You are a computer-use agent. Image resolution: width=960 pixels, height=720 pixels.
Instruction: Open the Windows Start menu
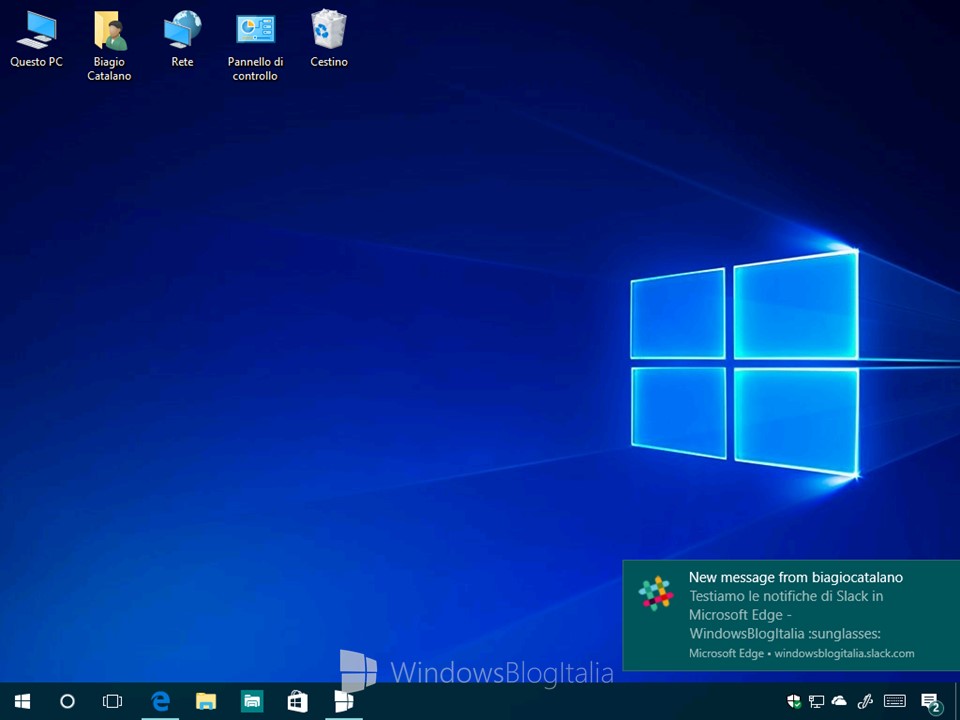tap(23, 702)
